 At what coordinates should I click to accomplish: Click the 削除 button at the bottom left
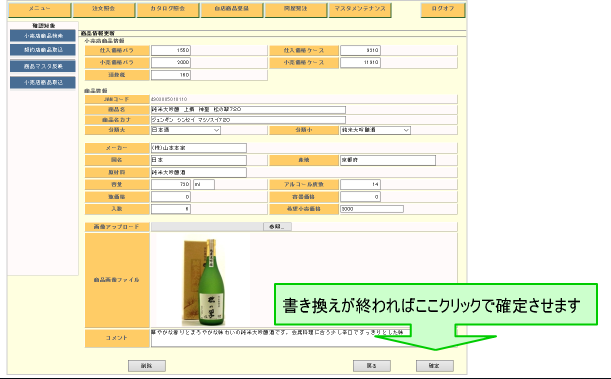147,366
